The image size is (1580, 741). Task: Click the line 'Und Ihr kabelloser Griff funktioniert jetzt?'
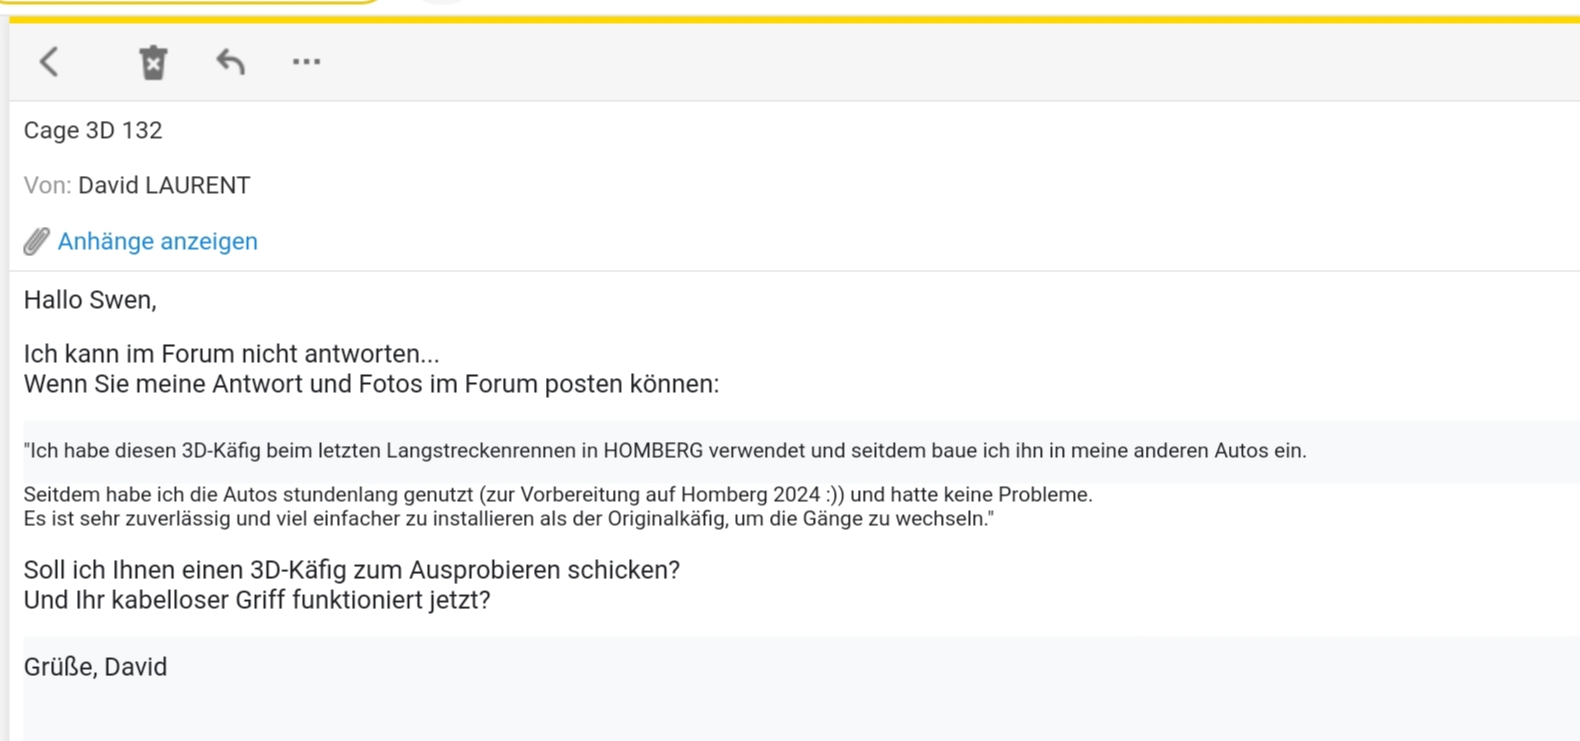pos(257,600)
